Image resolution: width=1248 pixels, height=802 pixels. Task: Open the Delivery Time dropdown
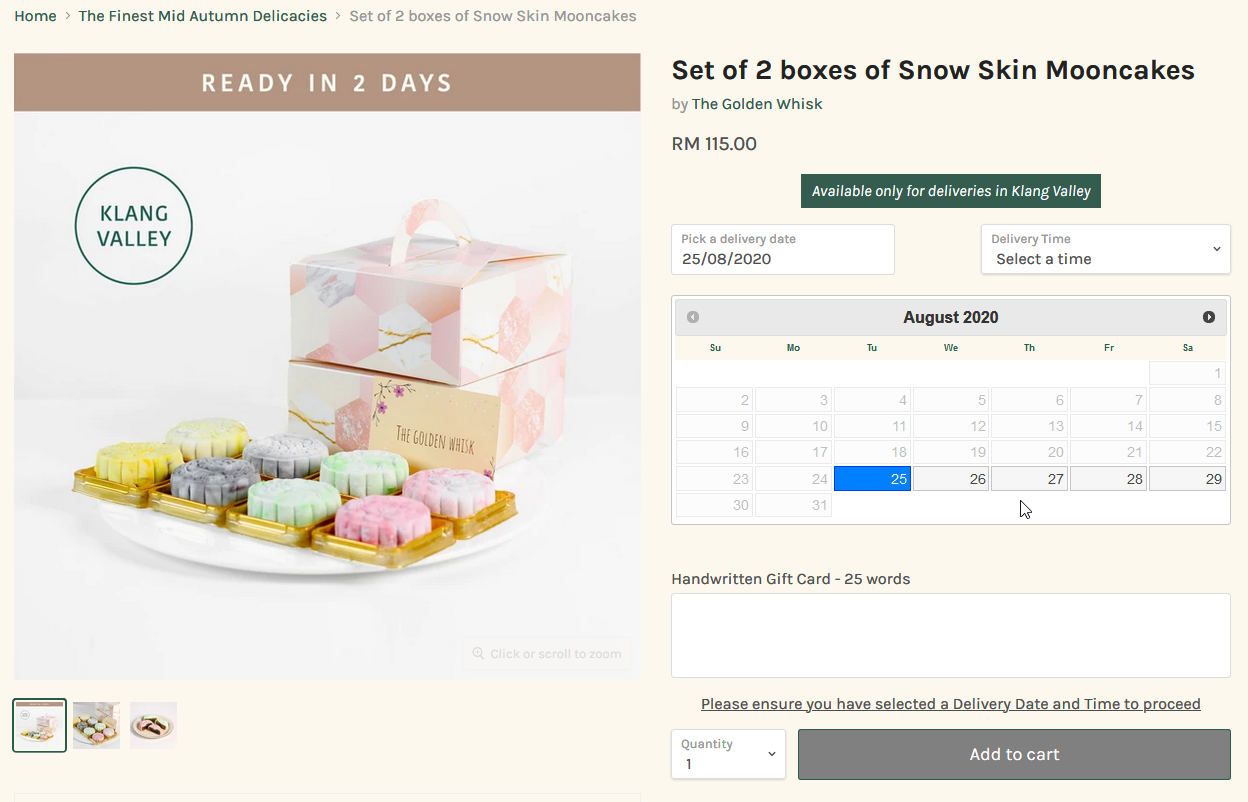[x=1105, y=249]
